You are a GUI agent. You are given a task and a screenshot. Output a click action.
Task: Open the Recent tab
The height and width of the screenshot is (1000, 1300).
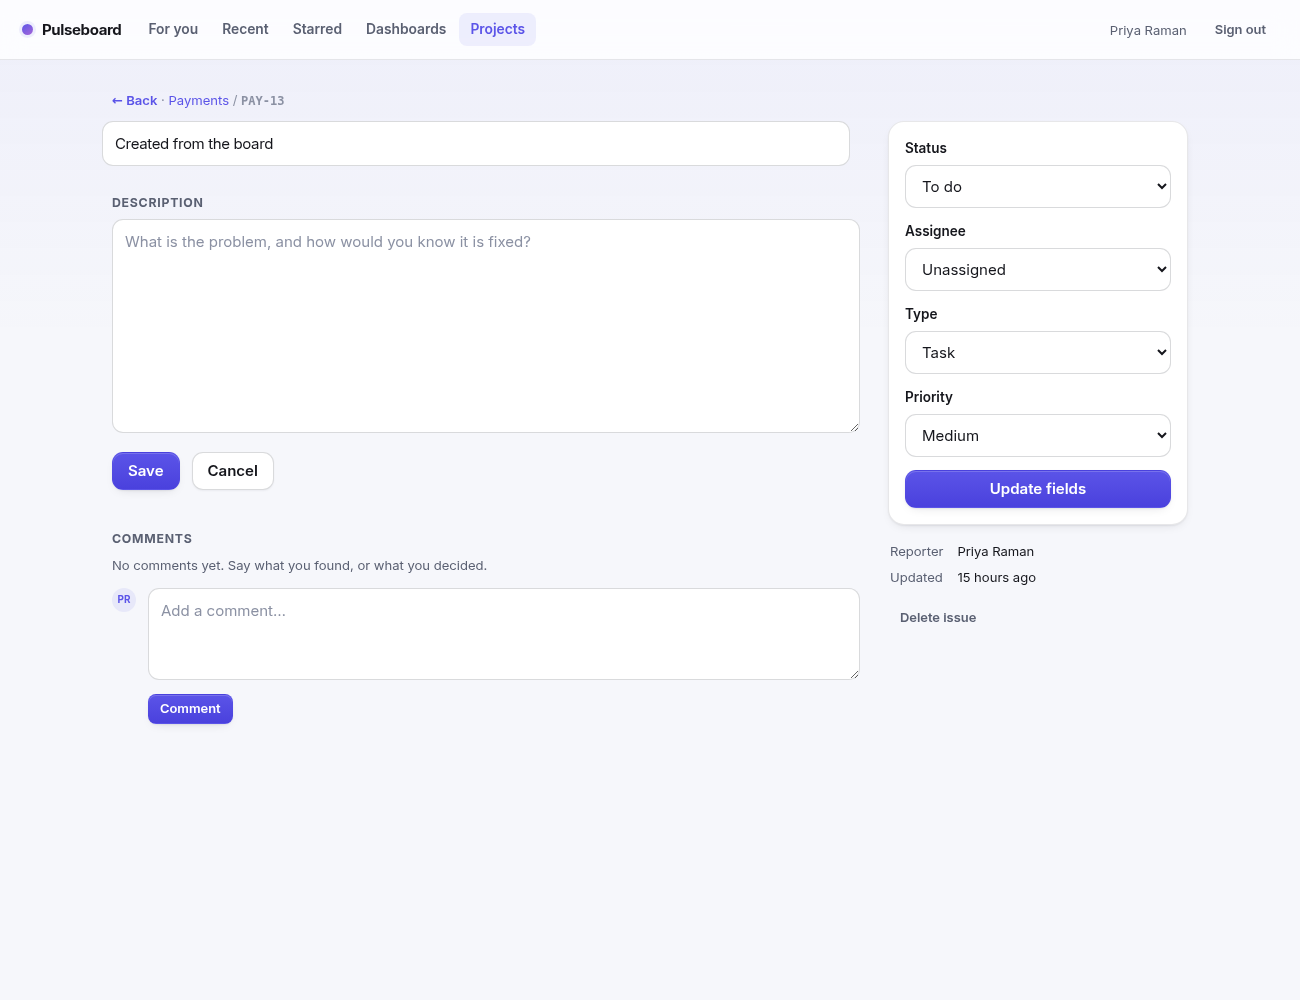click(x=245, y=29)
